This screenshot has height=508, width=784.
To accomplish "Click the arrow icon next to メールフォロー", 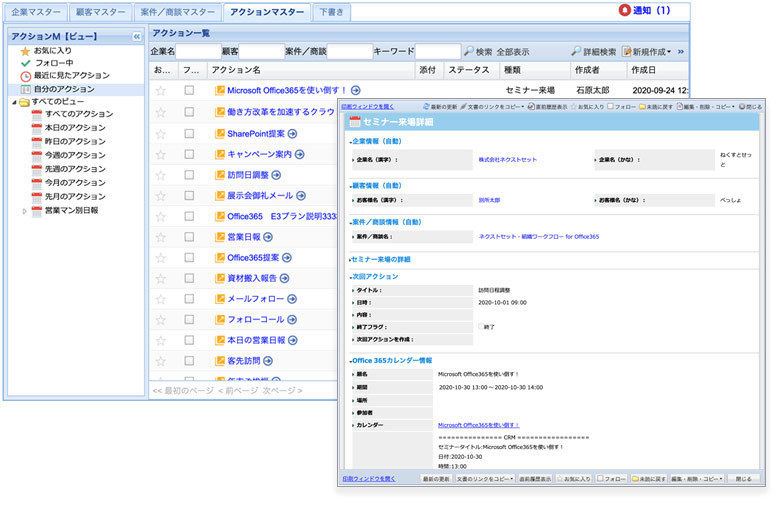I will click(x=292, y=299).
